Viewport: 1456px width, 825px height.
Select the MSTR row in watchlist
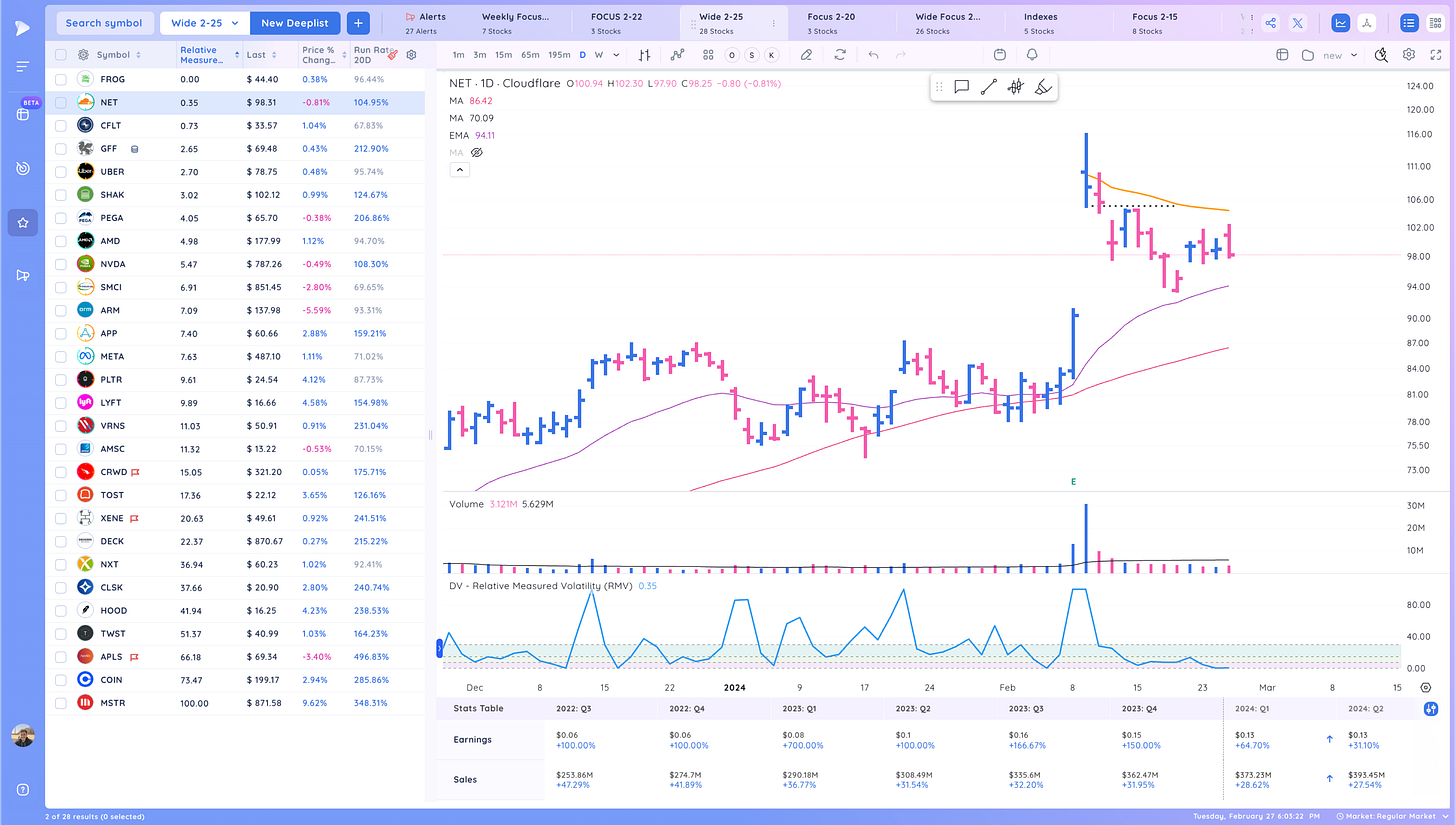tap(234, 703)
